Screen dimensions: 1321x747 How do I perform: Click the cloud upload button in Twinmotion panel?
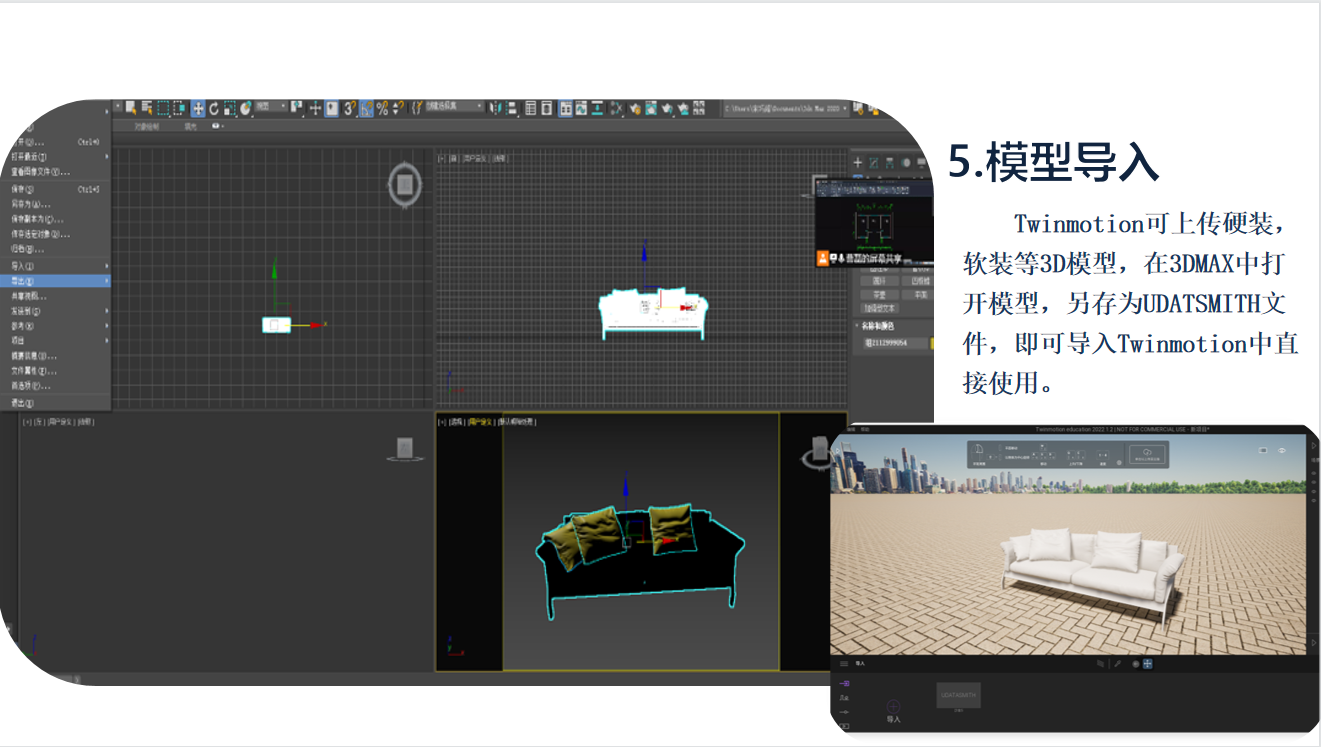click(x=1147, y=454)
